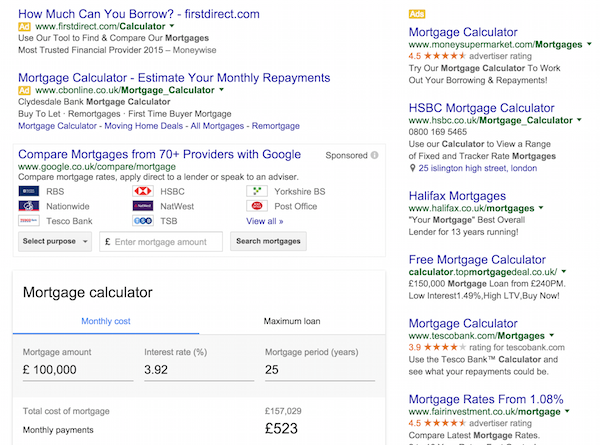Click the Search mortgages button
This screenshot has width=600, height=445.
pos(268,241)
